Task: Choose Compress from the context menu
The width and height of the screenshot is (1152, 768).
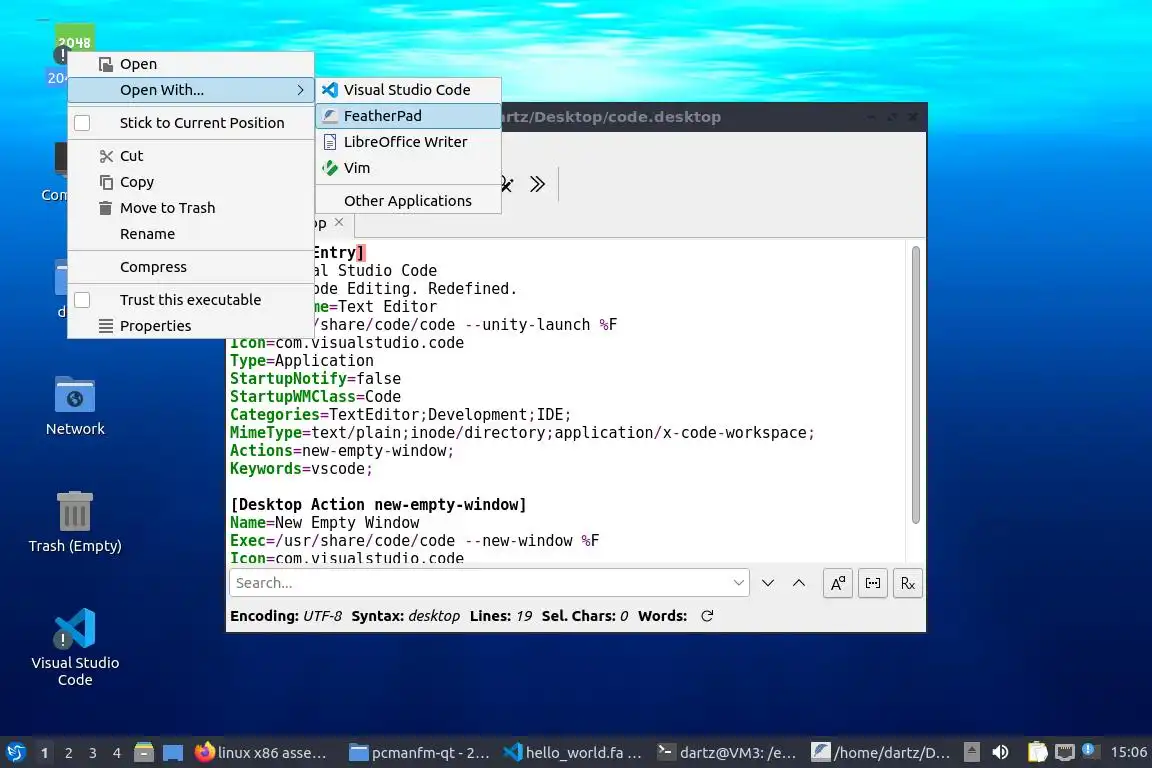Action: tap(190, 267)
